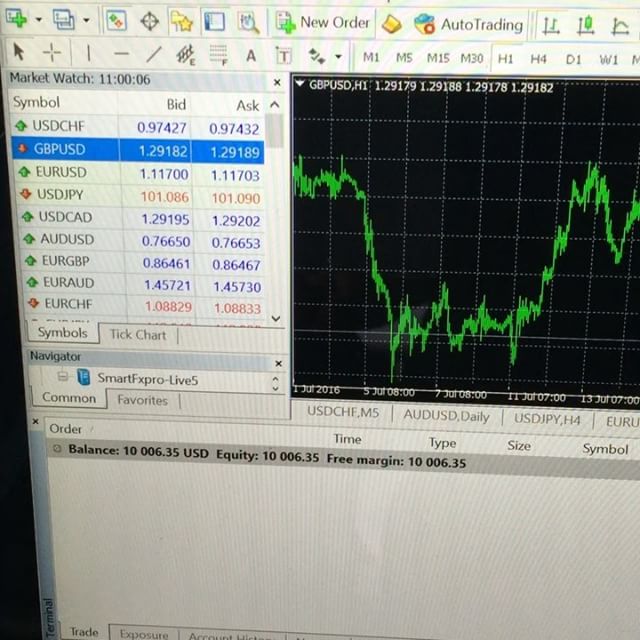Select the trendline tool
The width and height of the screenshot is (640, 640).
tap(154, 54)
